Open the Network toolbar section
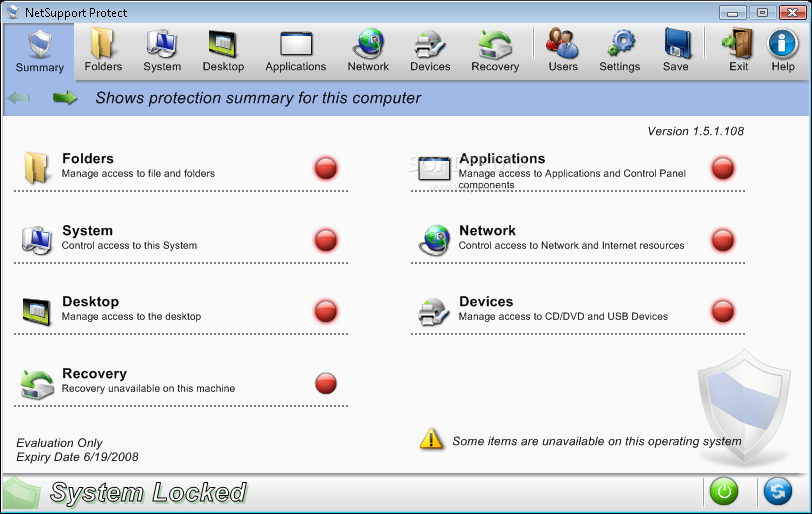Image resolution: width=812 pixels, height=514 pixels. click(368, 51)
